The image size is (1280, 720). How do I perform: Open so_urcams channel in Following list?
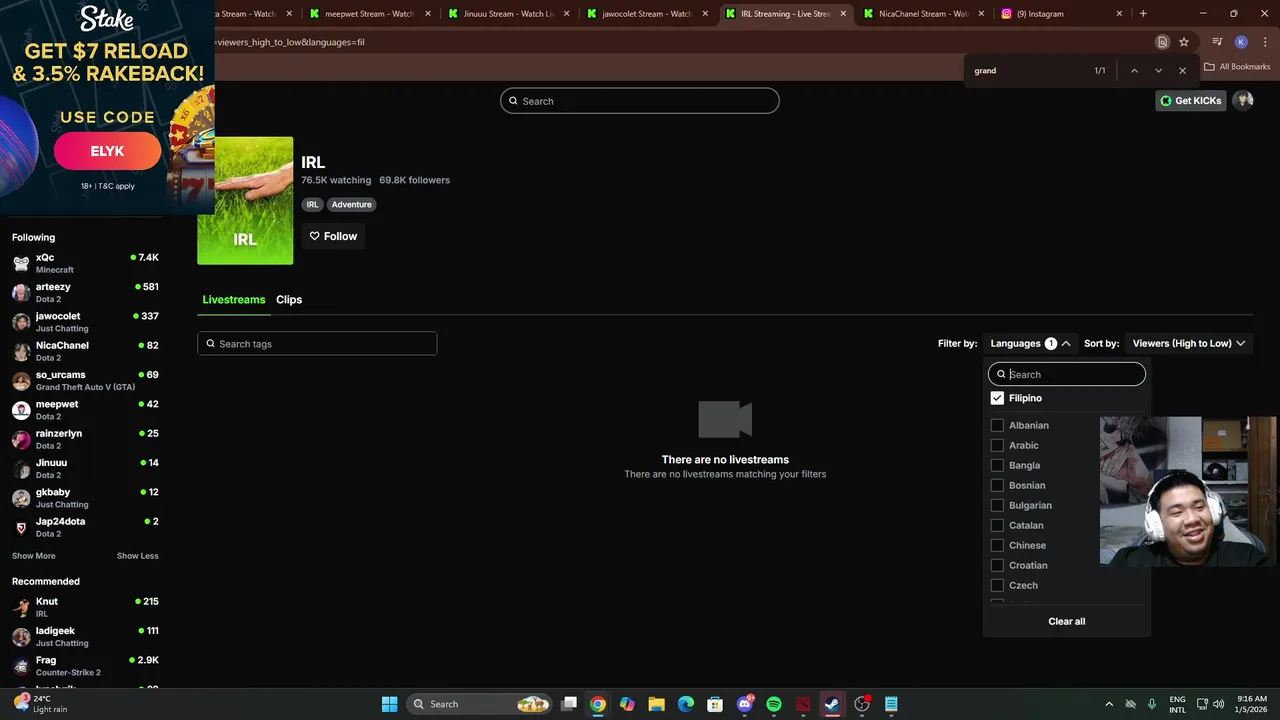85,380
